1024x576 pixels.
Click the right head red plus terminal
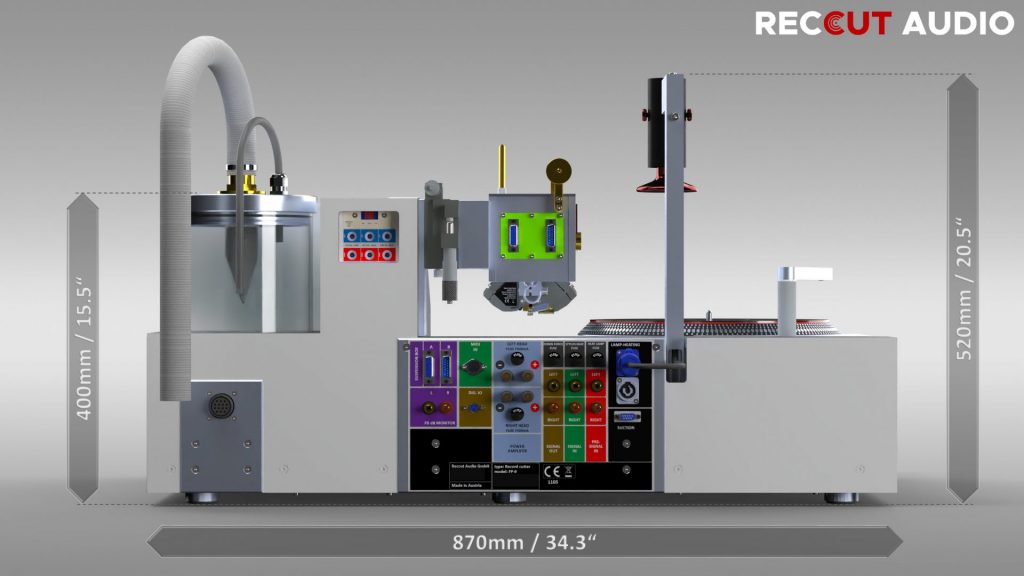[x=535, y=408]
